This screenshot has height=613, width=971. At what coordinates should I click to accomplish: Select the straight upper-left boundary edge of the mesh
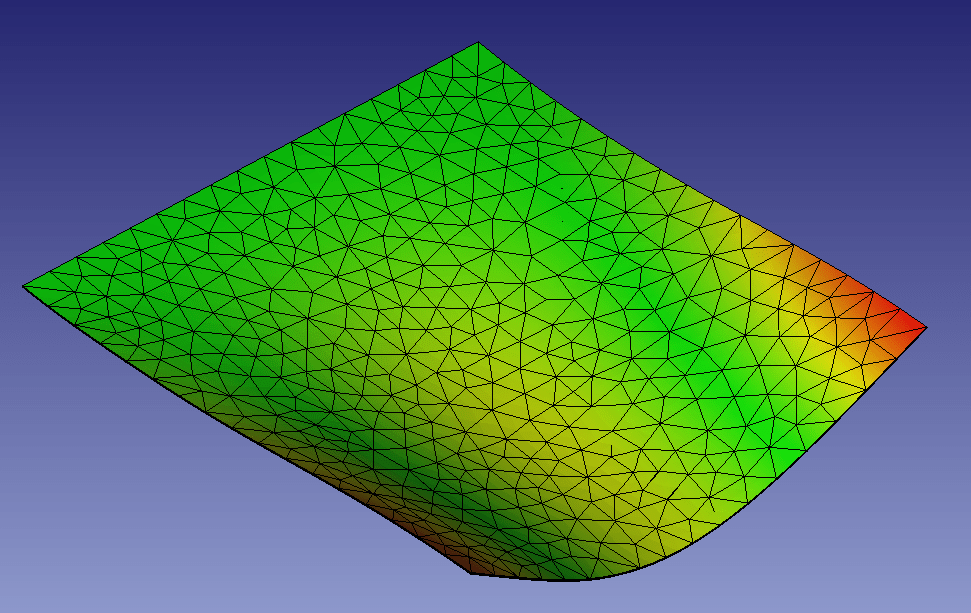tap(250, 165)
